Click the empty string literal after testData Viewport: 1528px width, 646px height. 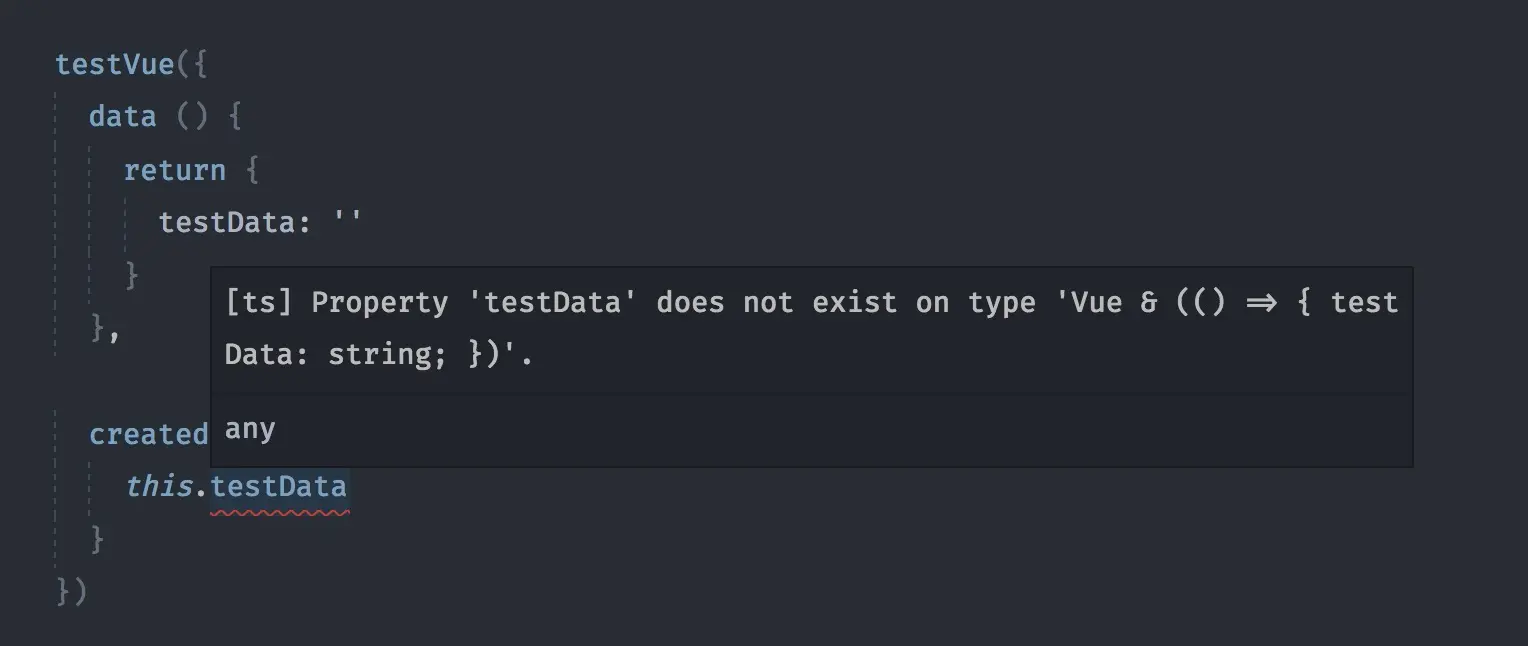347,222
